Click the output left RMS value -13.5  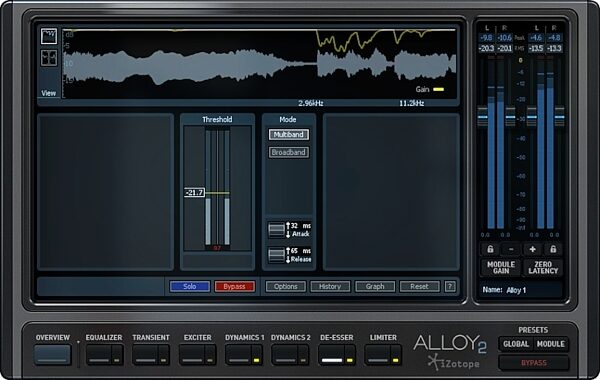click(536, 48)
